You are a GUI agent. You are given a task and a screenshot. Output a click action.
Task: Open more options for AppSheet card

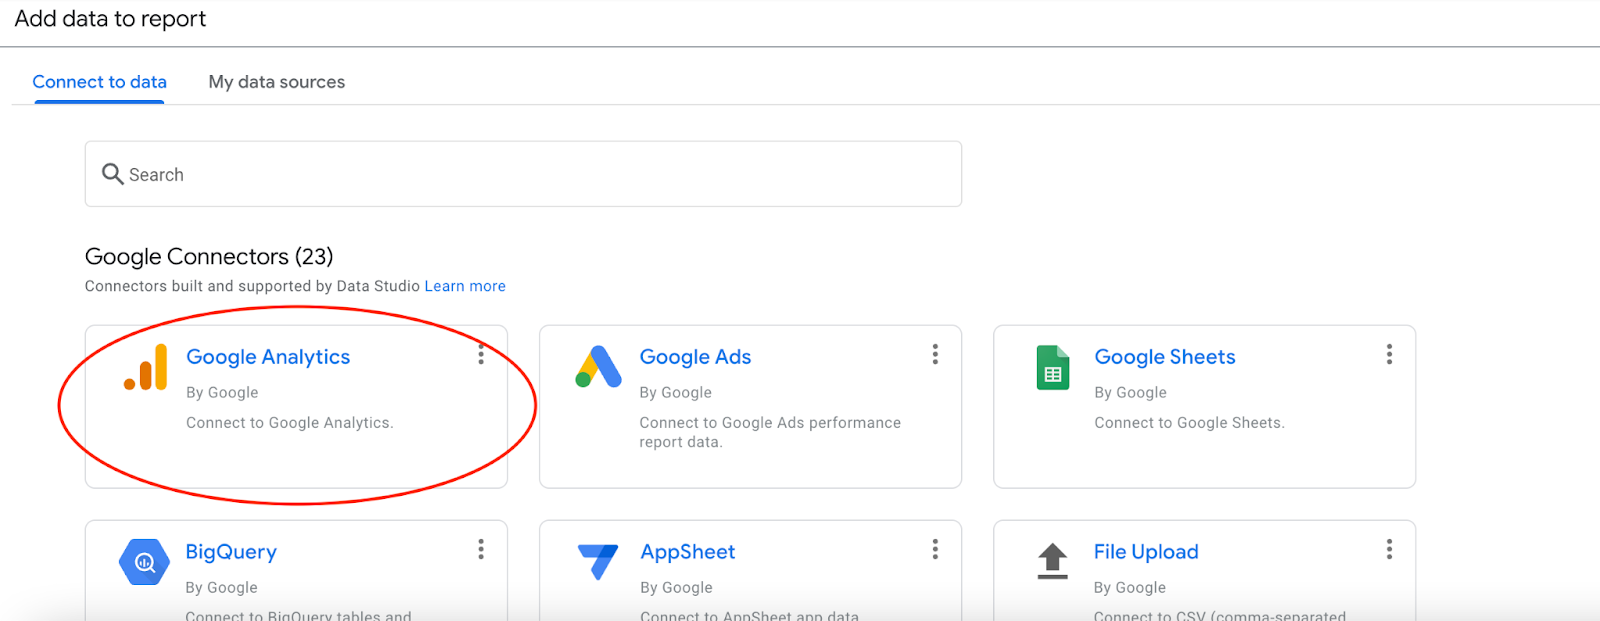click(x=935, y=549)
